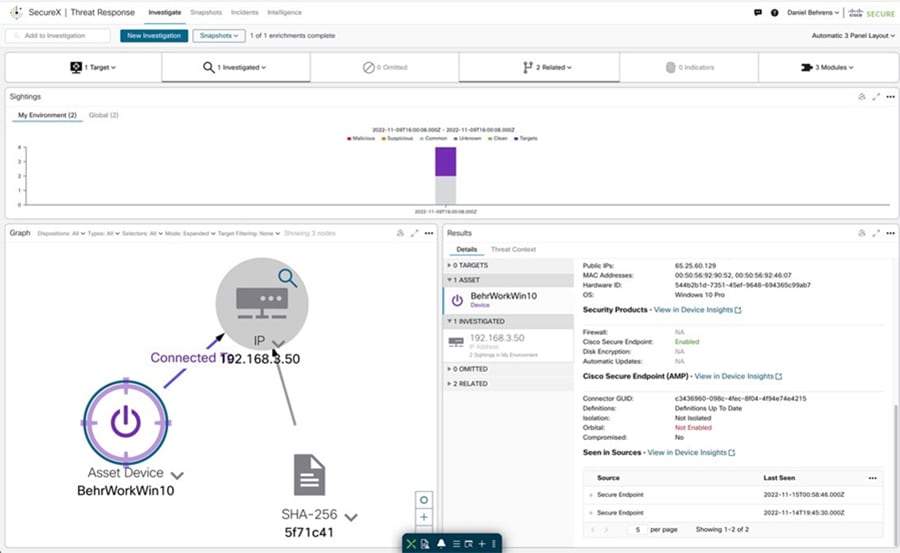
Task: Pin the Sightings panel
Action: pos(862,96)
